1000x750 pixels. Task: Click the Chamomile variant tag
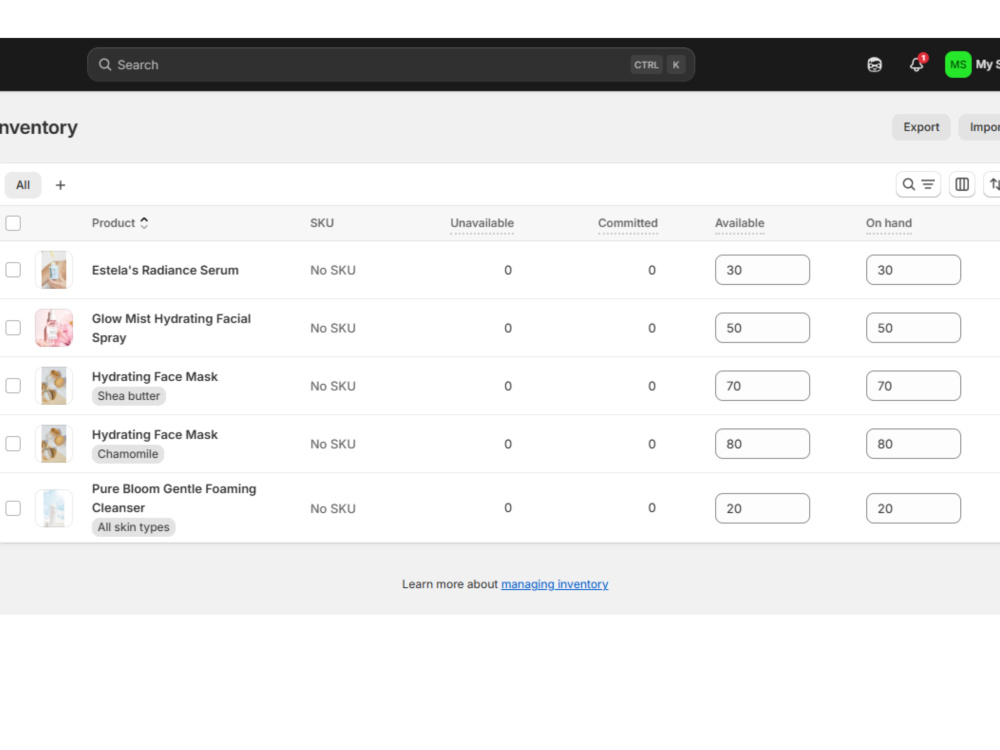(x=128, y=454)
